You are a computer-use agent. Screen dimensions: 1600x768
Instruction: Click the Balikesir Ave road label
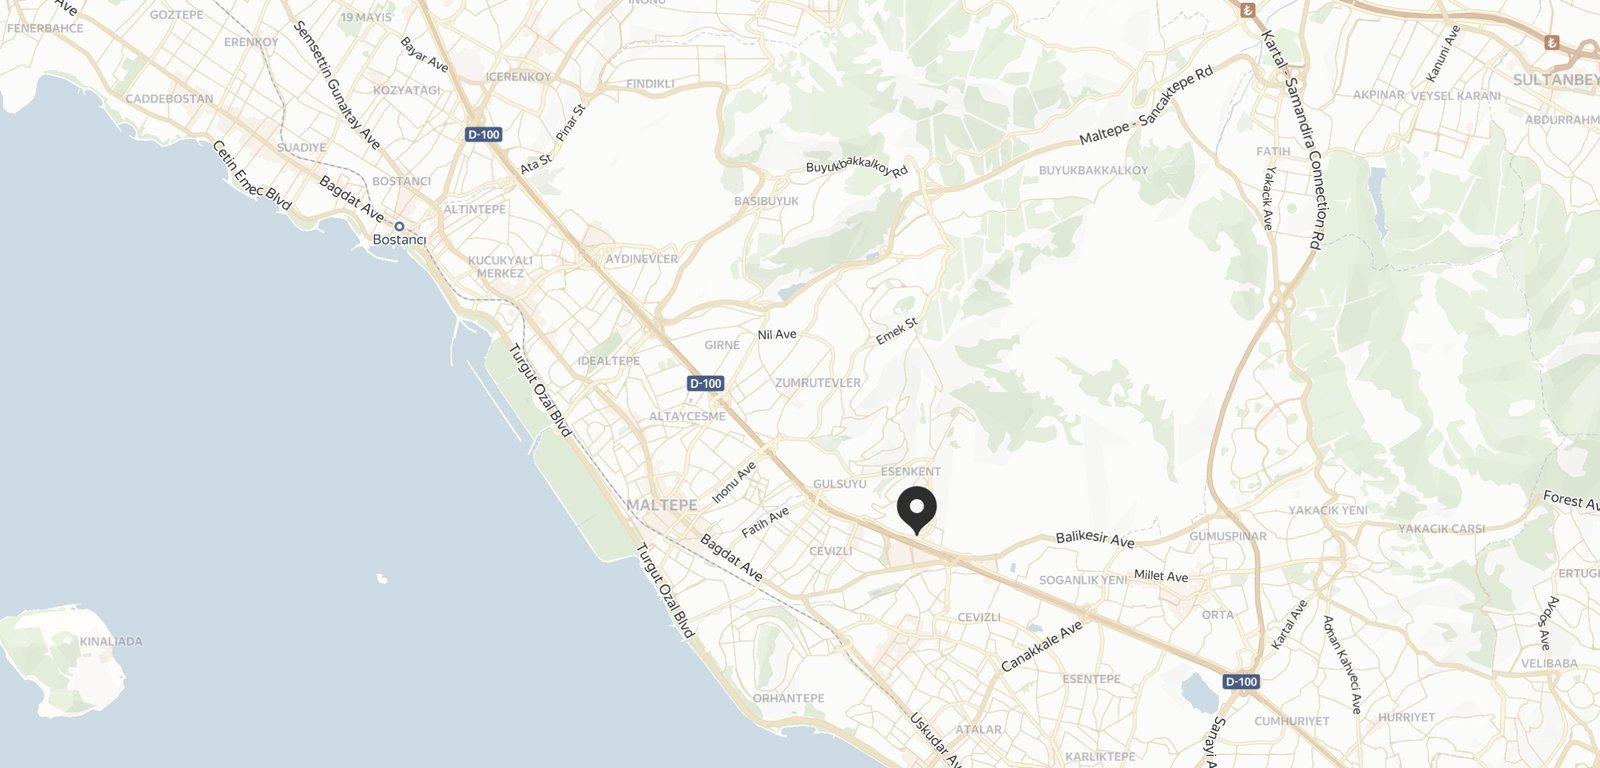tap(1095, 539)
